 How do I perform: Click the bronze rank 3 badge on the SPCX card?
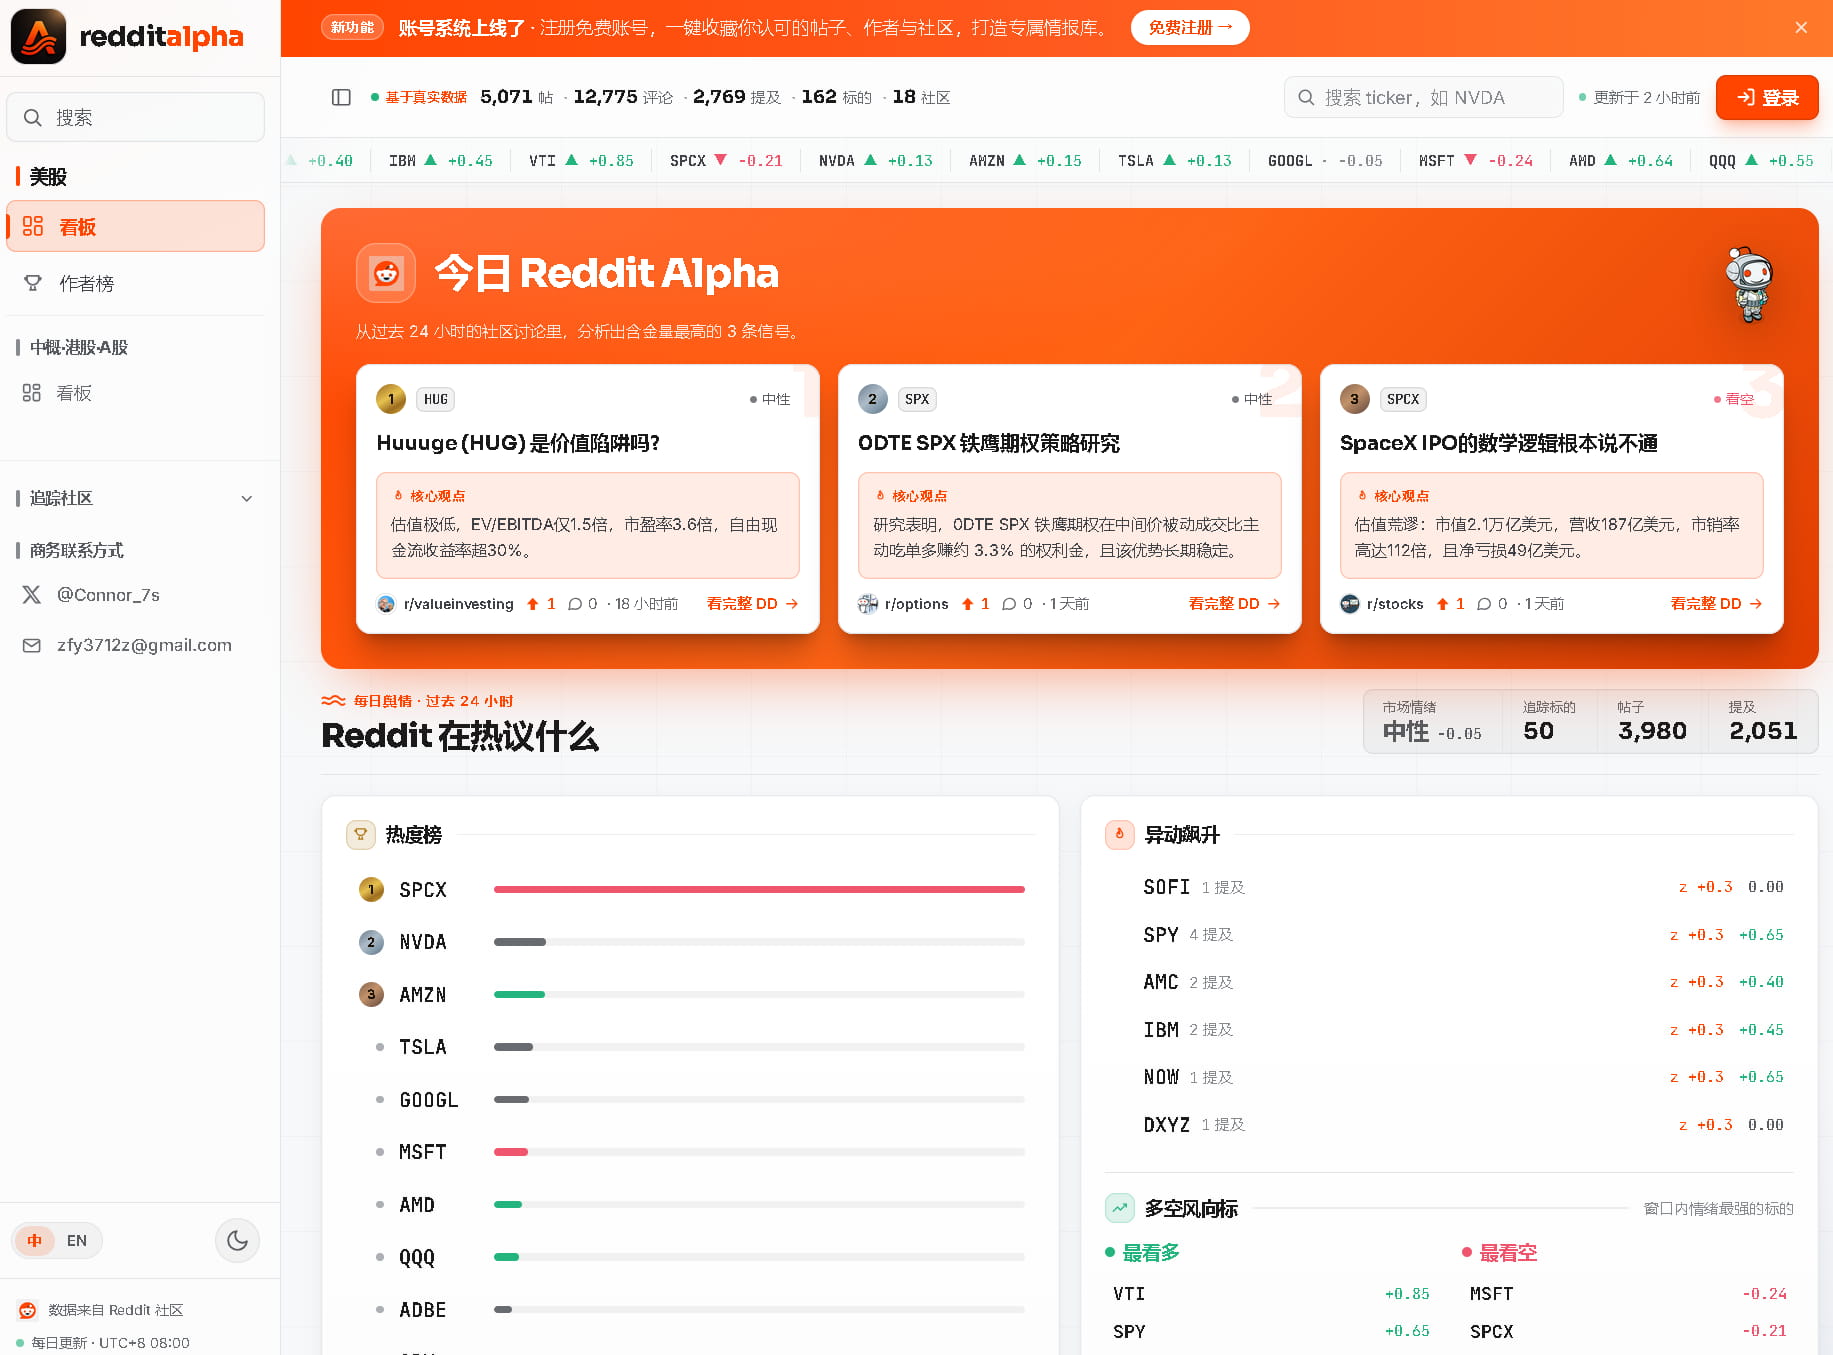click(x=1355, y=399)
